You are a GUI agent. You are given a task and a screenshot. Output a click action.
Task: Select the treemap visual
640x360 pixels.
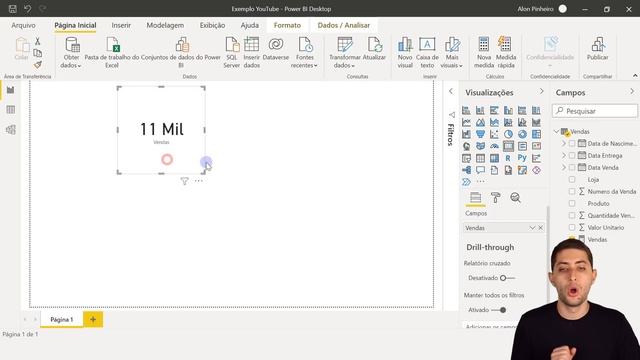536,134
